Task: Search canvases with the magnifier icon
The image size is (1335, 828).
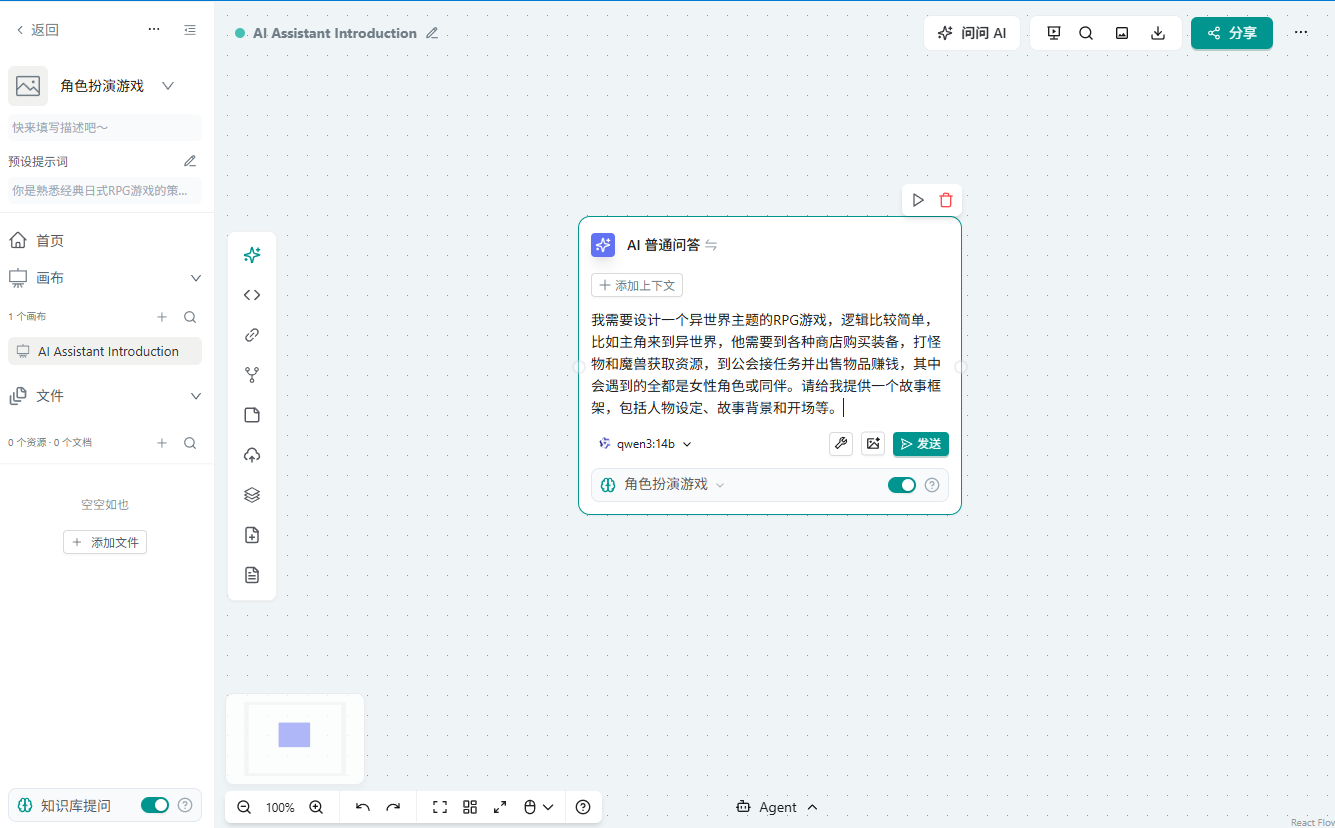Action: [190, 317]
